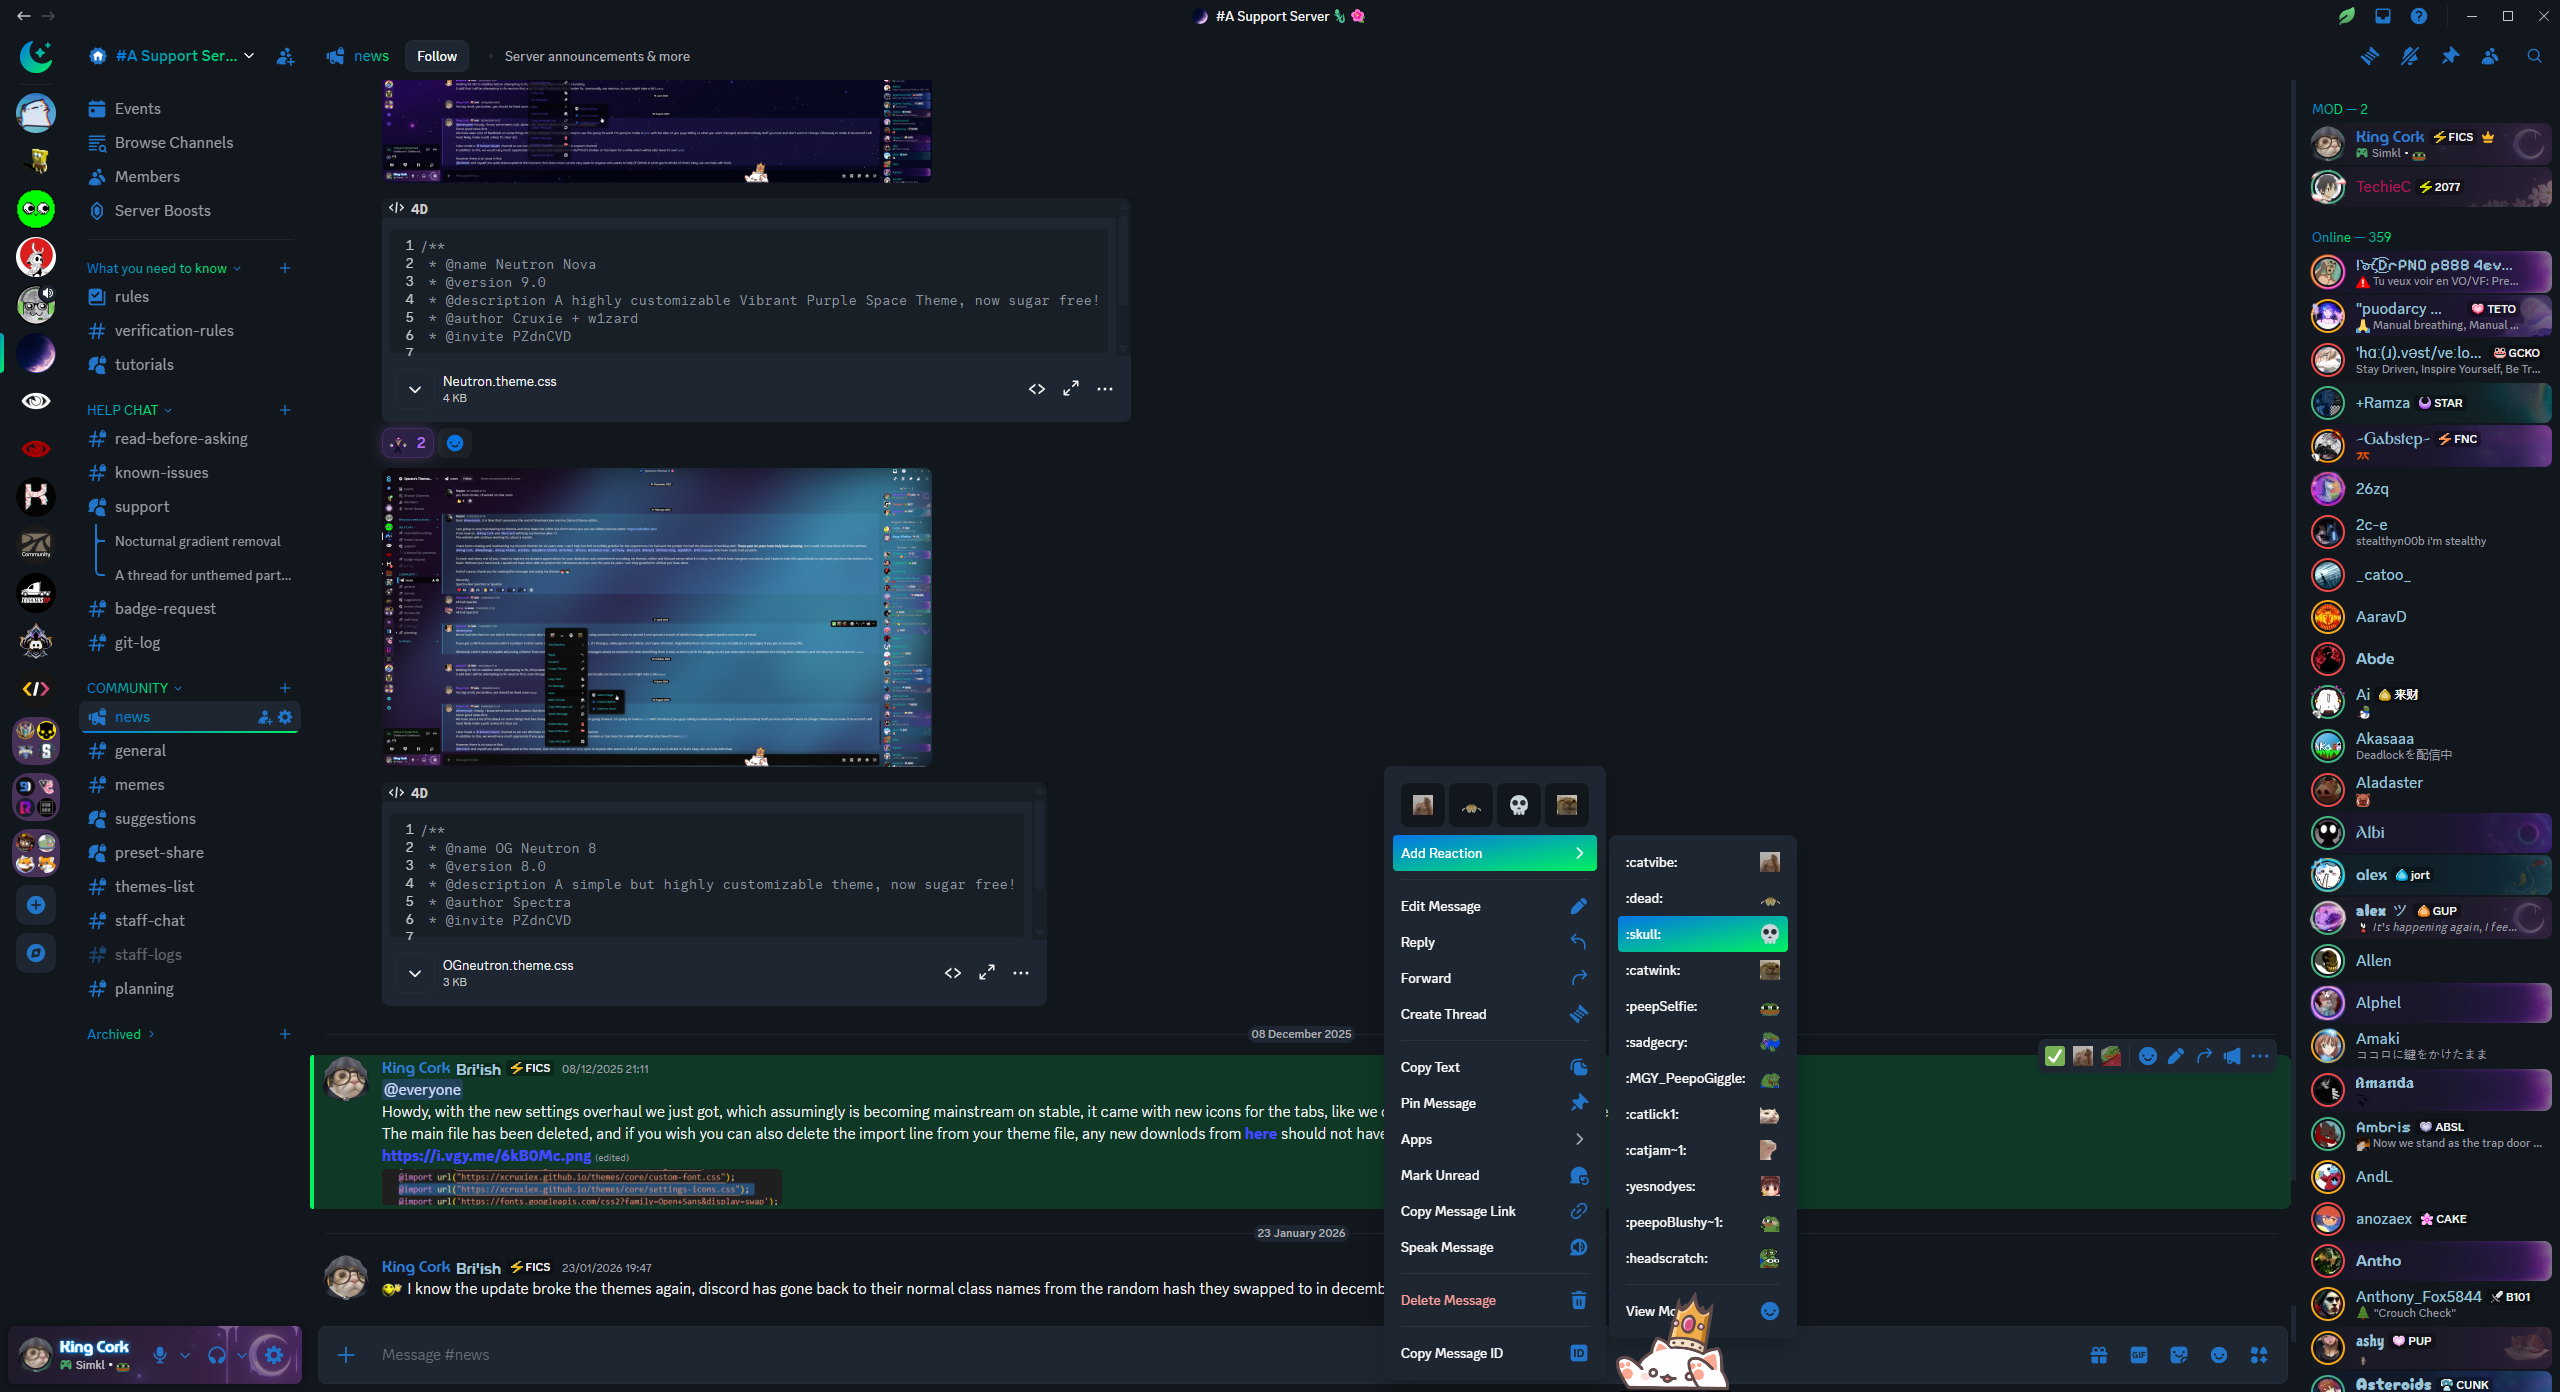Click the search magnifier icon in header
This screenshot has width=2560, height=1392.
pos(2534,56)
